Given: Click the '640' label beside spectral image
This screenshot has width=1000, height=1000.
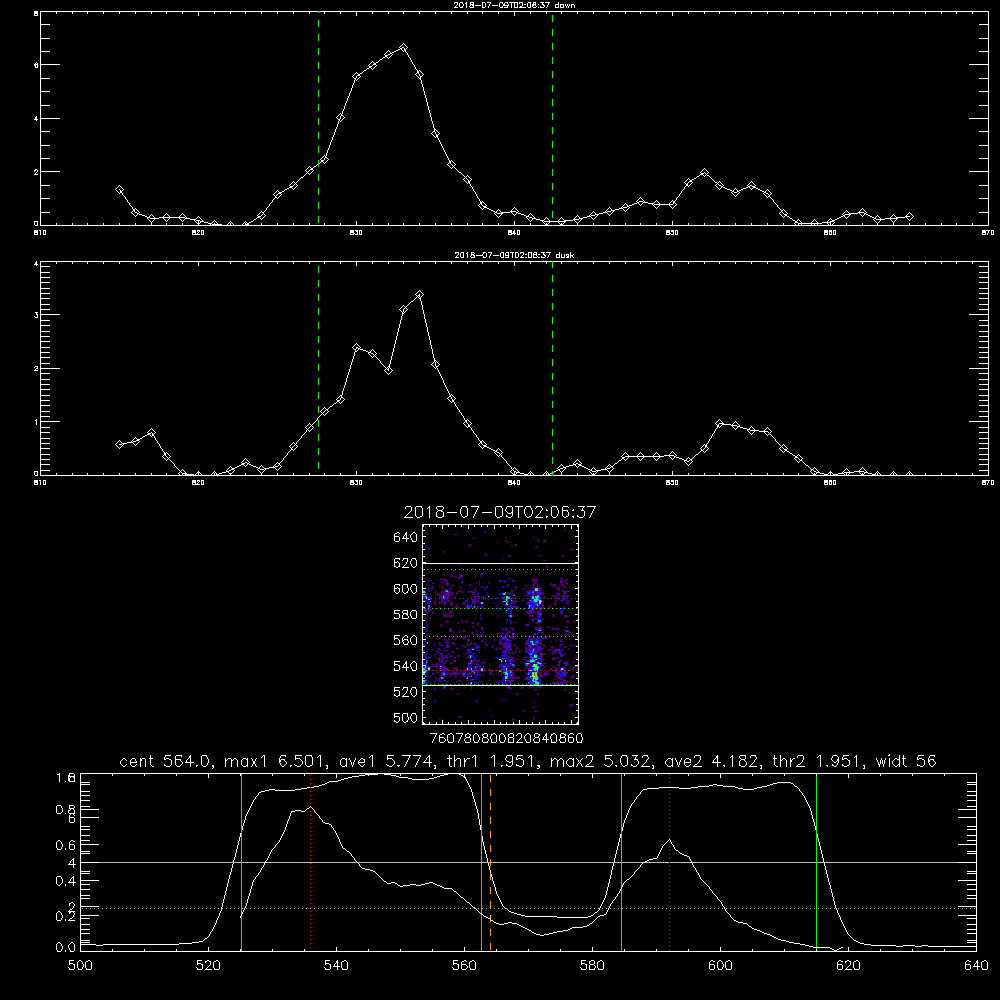Looking at the screenshot, I should tap(406, 537).
